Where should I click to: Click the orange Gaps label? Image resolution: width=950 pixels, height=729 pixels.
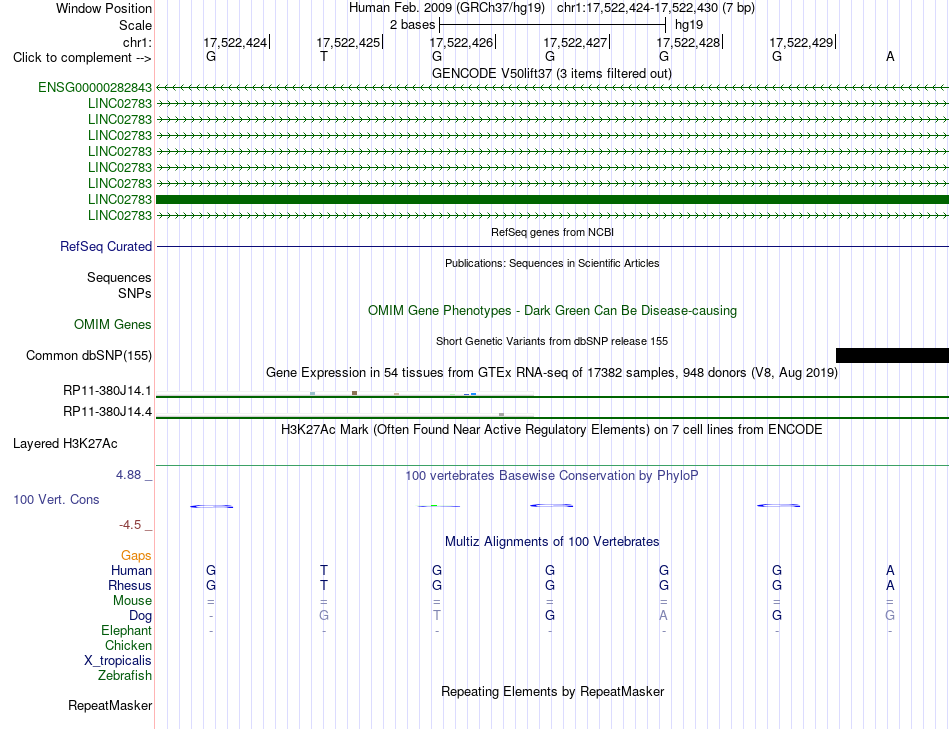pyautogui.click(x=136, y=556)
